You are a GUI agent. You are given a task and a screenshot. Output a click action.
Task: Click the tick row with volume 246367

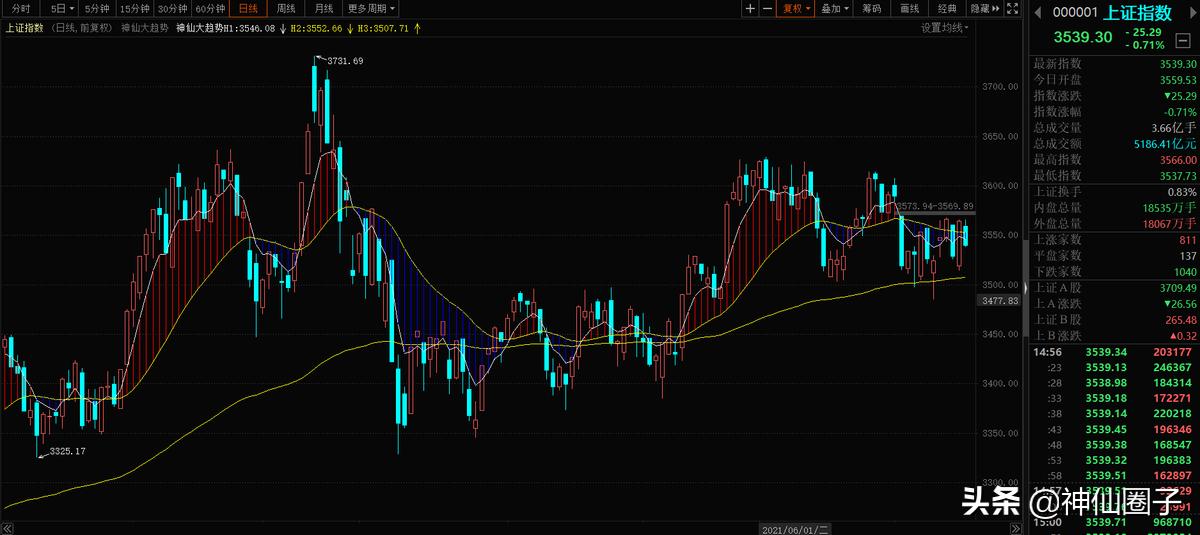pyautogui.click(x=1114, y=367)
